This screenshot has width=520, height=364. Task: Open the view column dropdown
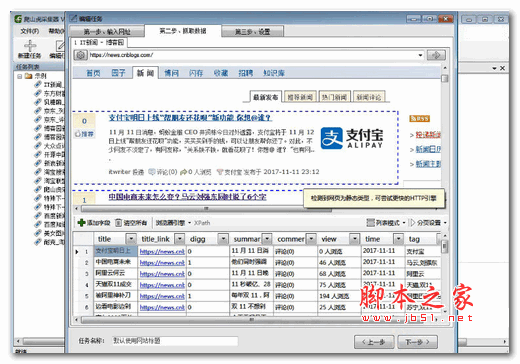click(x=355, y=239)
